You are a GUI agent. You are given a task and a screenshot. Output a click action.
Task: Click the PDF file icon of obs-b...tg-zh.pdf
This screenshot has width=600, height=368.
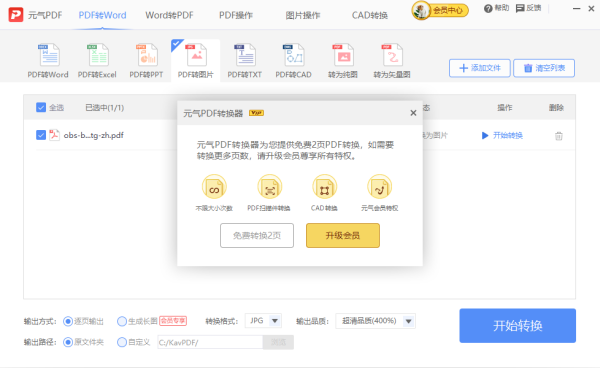point(54,135)
